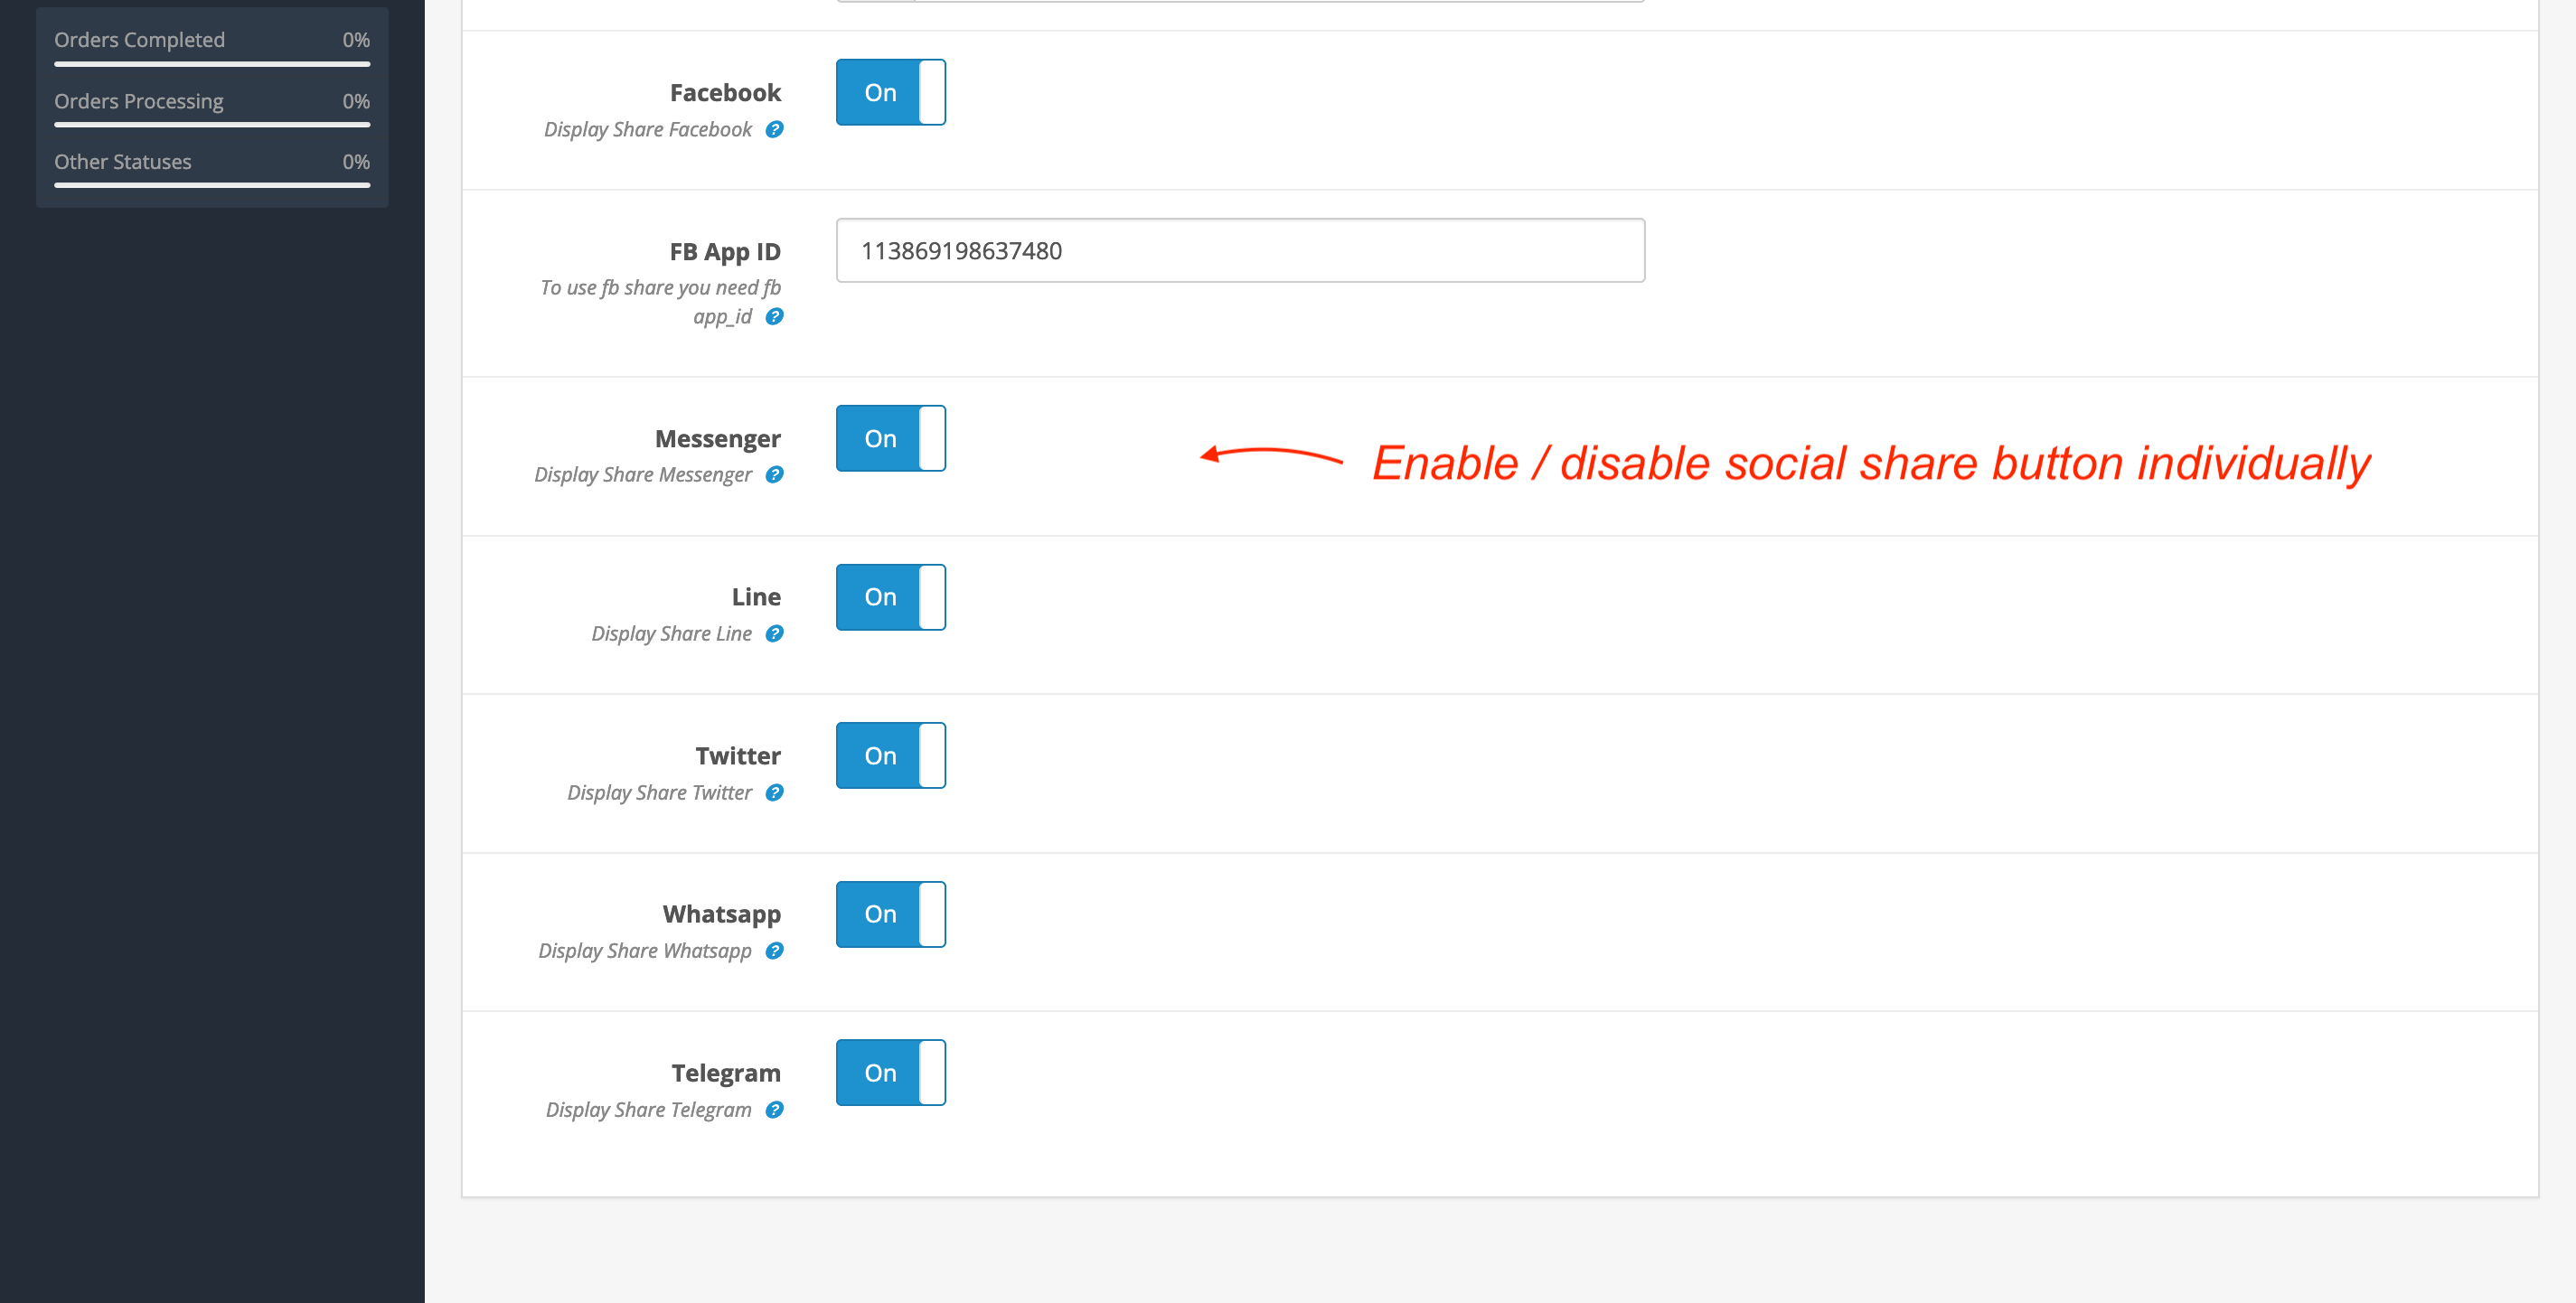Click the Other Statuses progress bar

pos(212,185)
